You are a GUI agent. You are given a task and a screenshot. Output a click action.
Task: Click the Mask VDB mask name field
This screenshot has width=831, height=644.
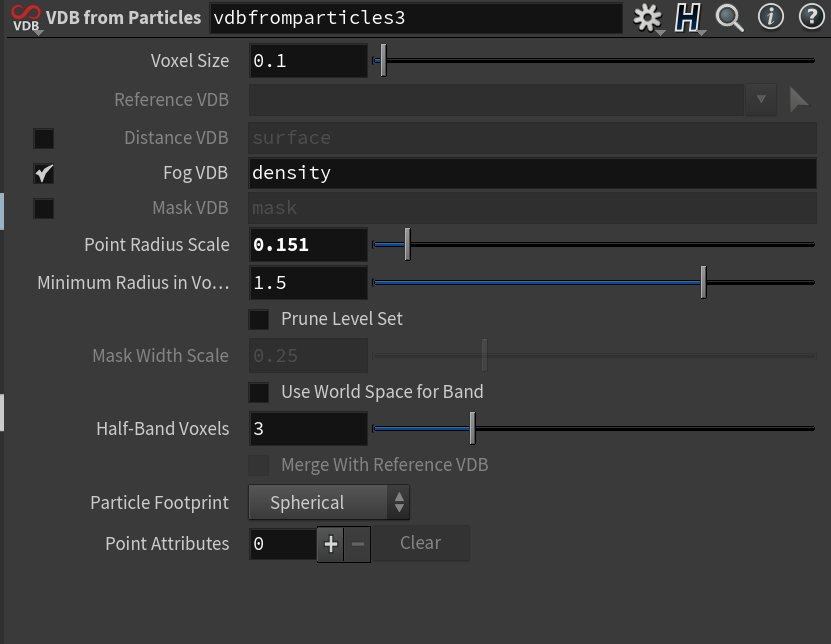[532, 208]
